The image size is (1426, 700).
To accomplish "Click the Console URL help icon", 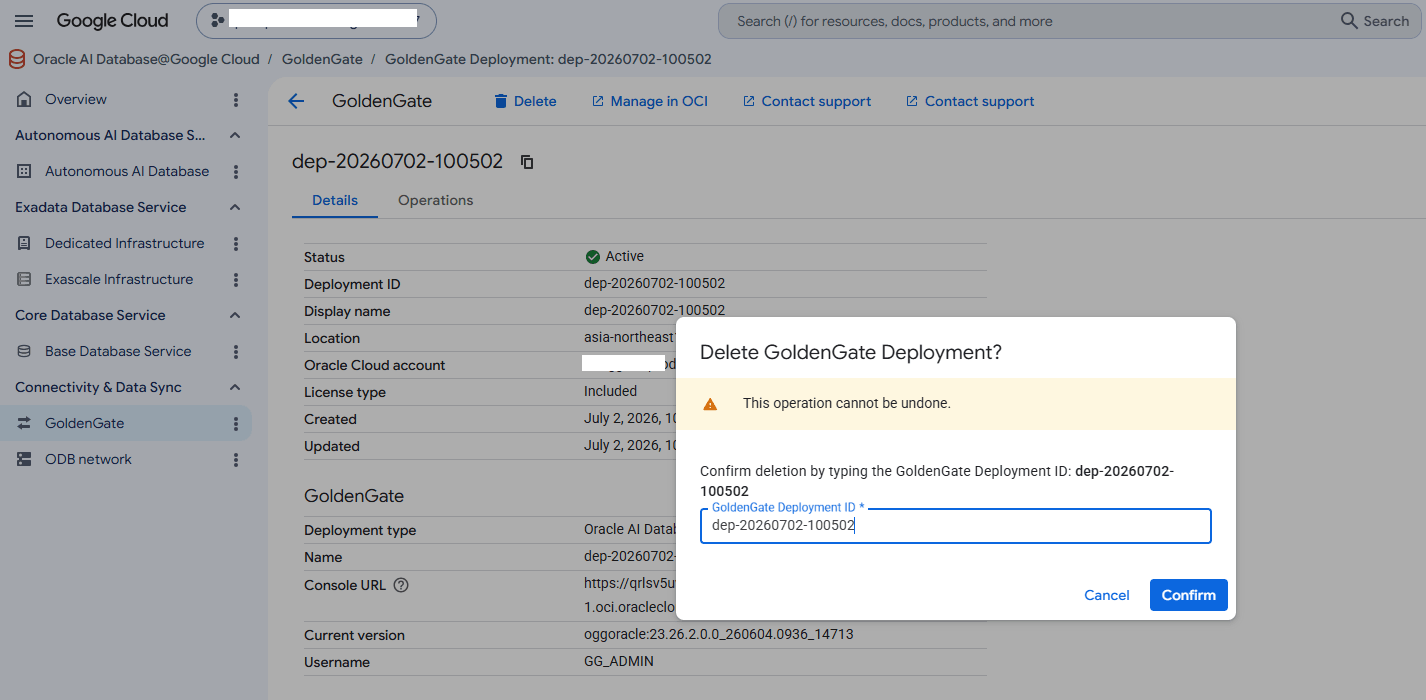I will point(401,585).
